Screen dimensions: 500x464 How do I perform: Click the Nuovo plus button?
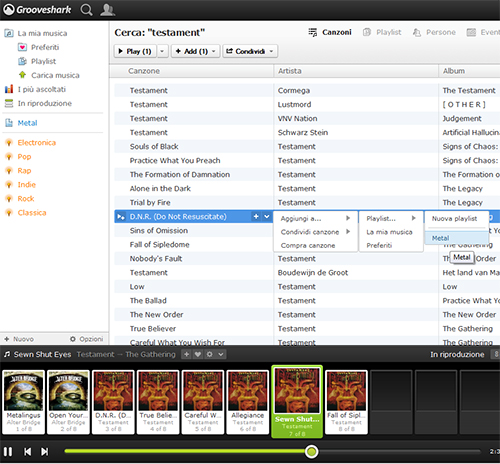point(19,339)
